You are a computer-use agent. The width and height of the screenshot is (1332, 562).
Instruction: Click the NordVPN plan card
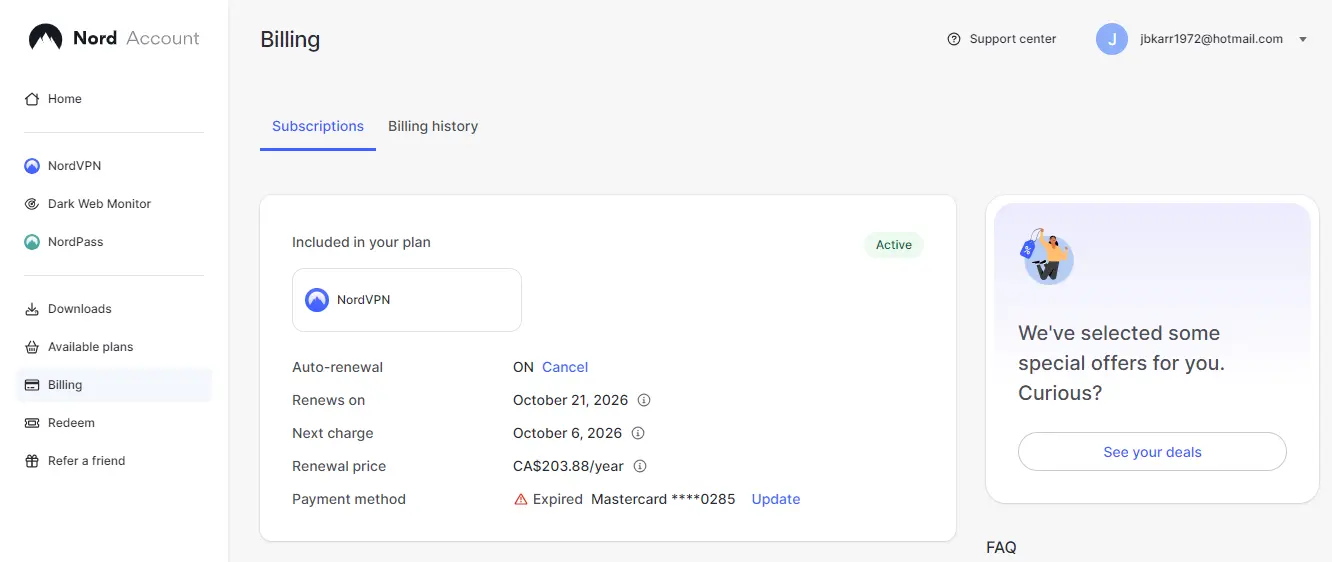[407, 300]
